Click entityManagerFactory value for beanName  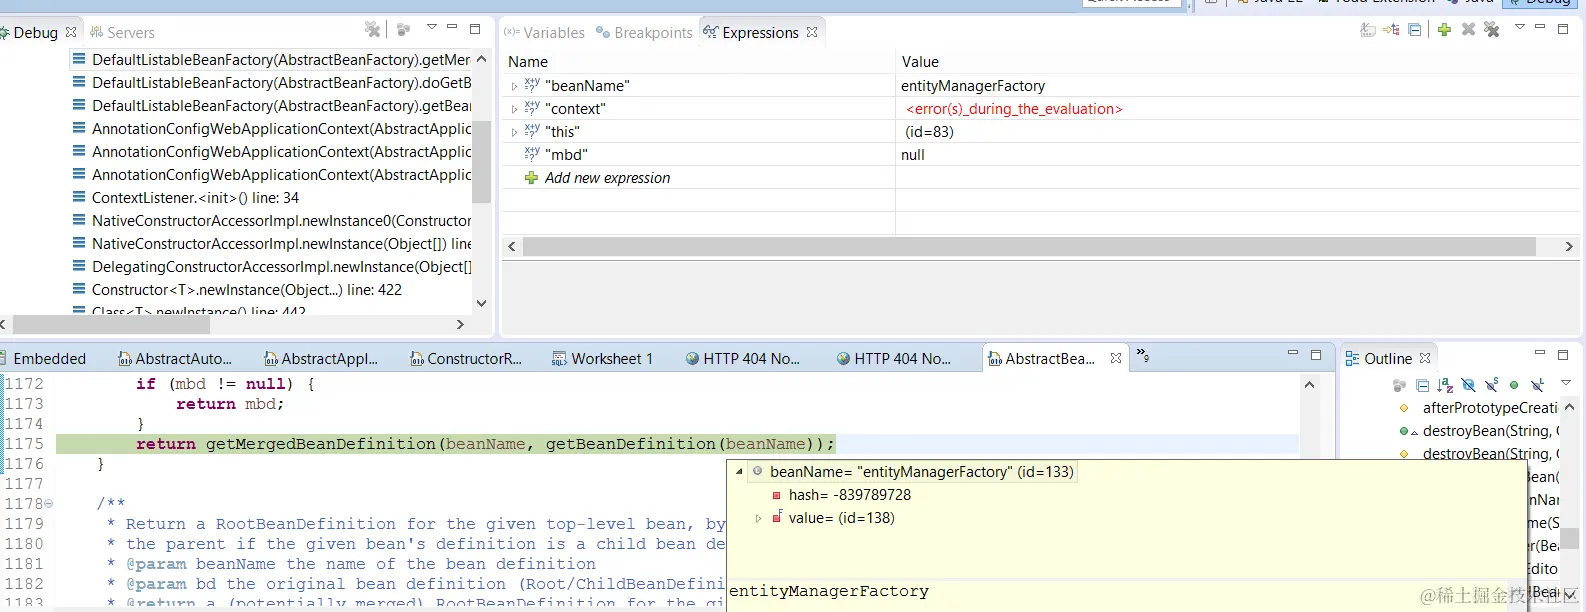[x=973, y=86]
